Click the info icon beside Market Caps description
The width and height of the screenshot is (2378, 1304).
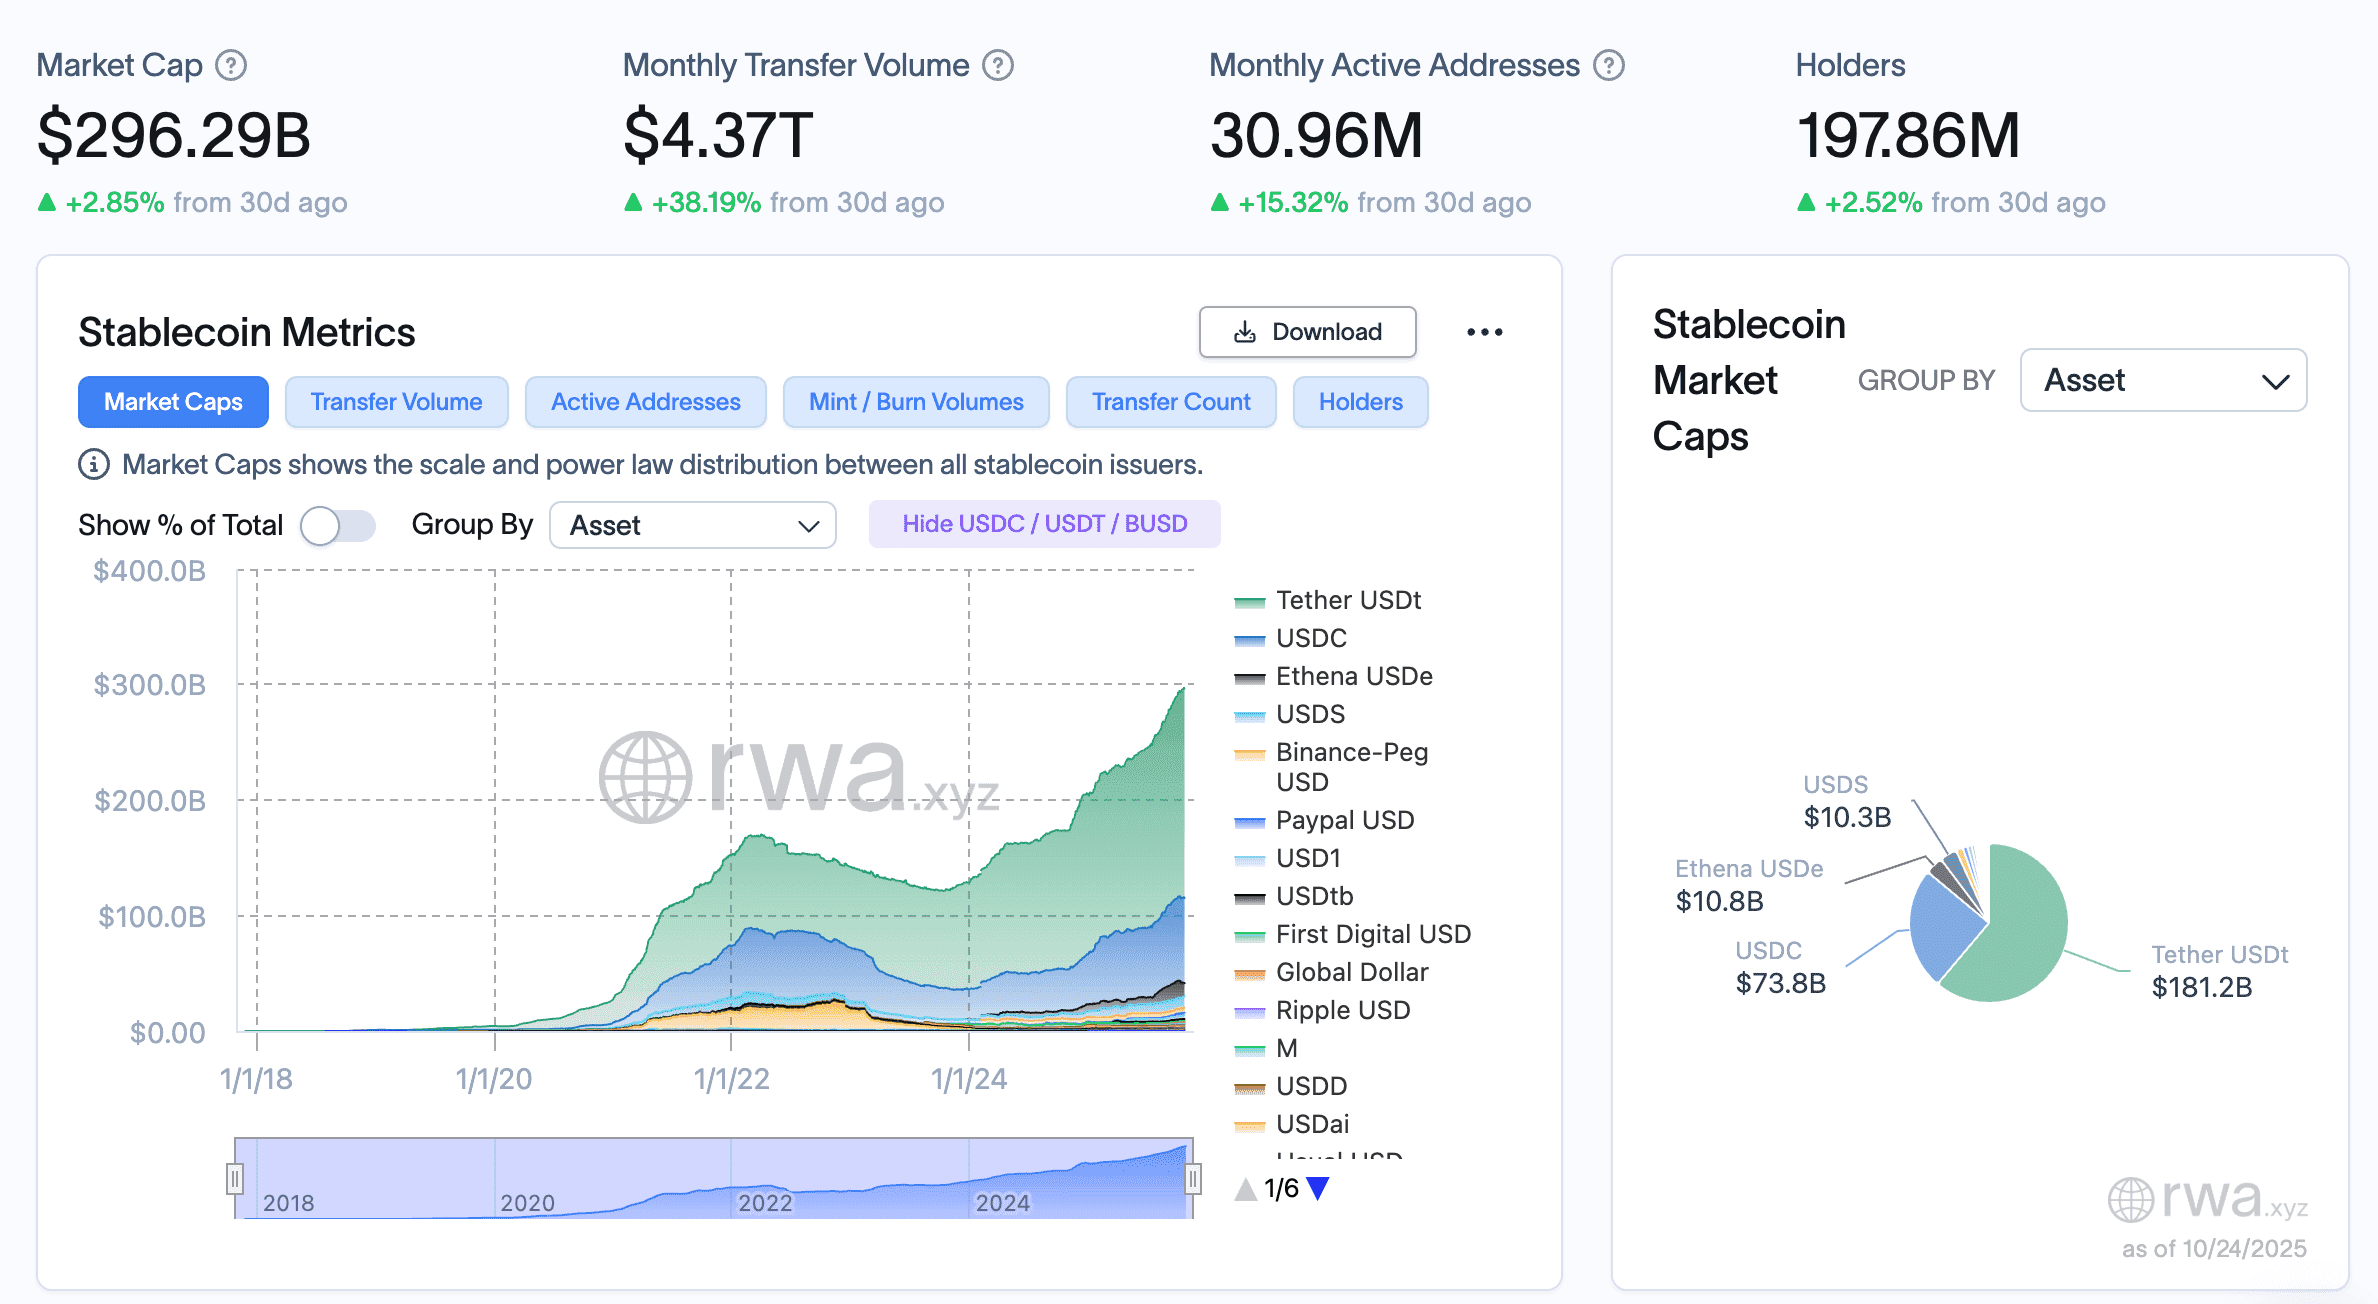pyautogui.click(x=94, y=465)
